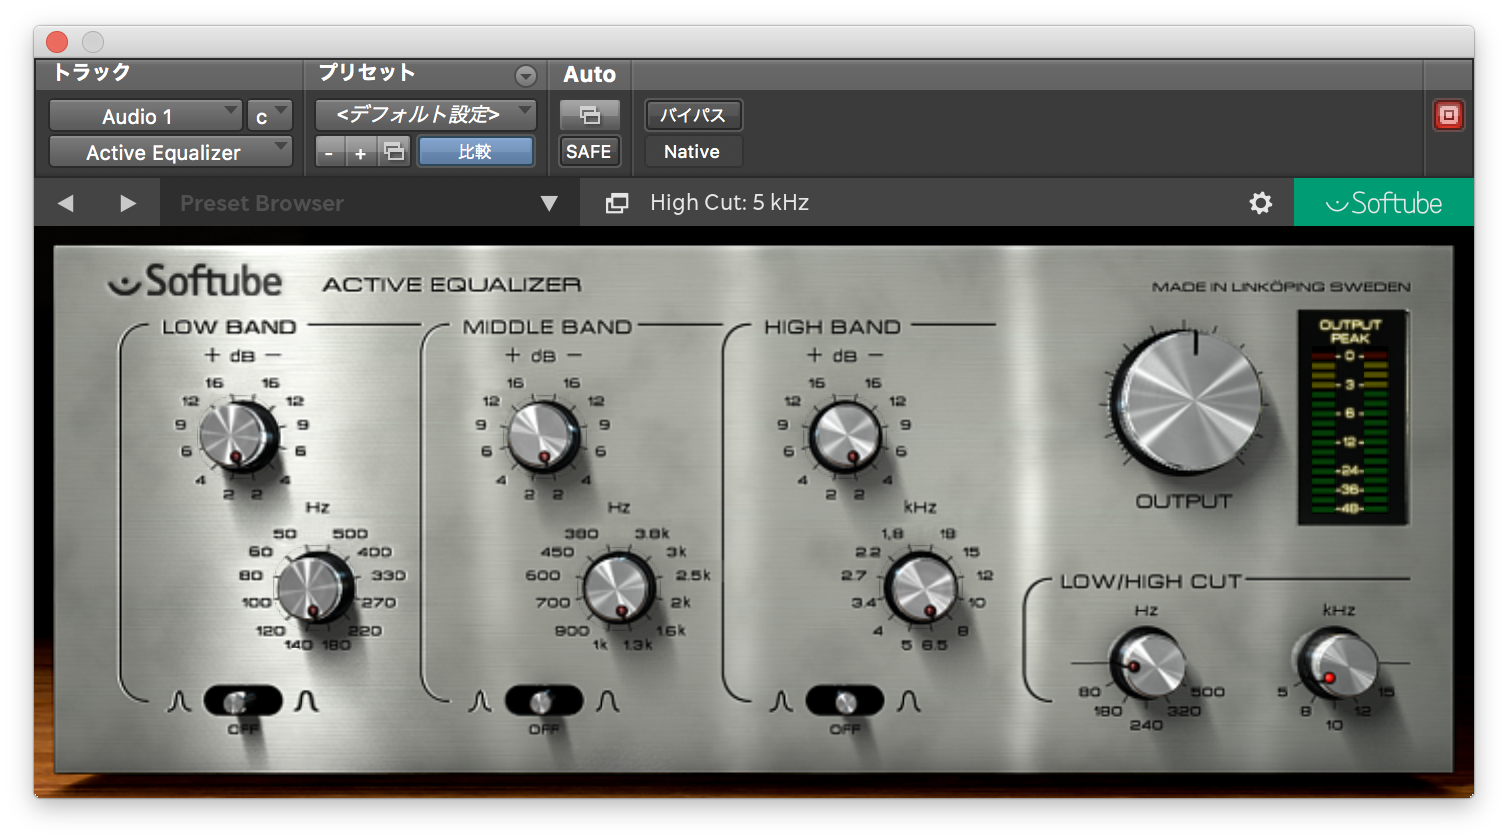Viewport: 1508px width, 840px height.
Task: Open the Audio 1 track dropdown
Action: click(145, 115)
